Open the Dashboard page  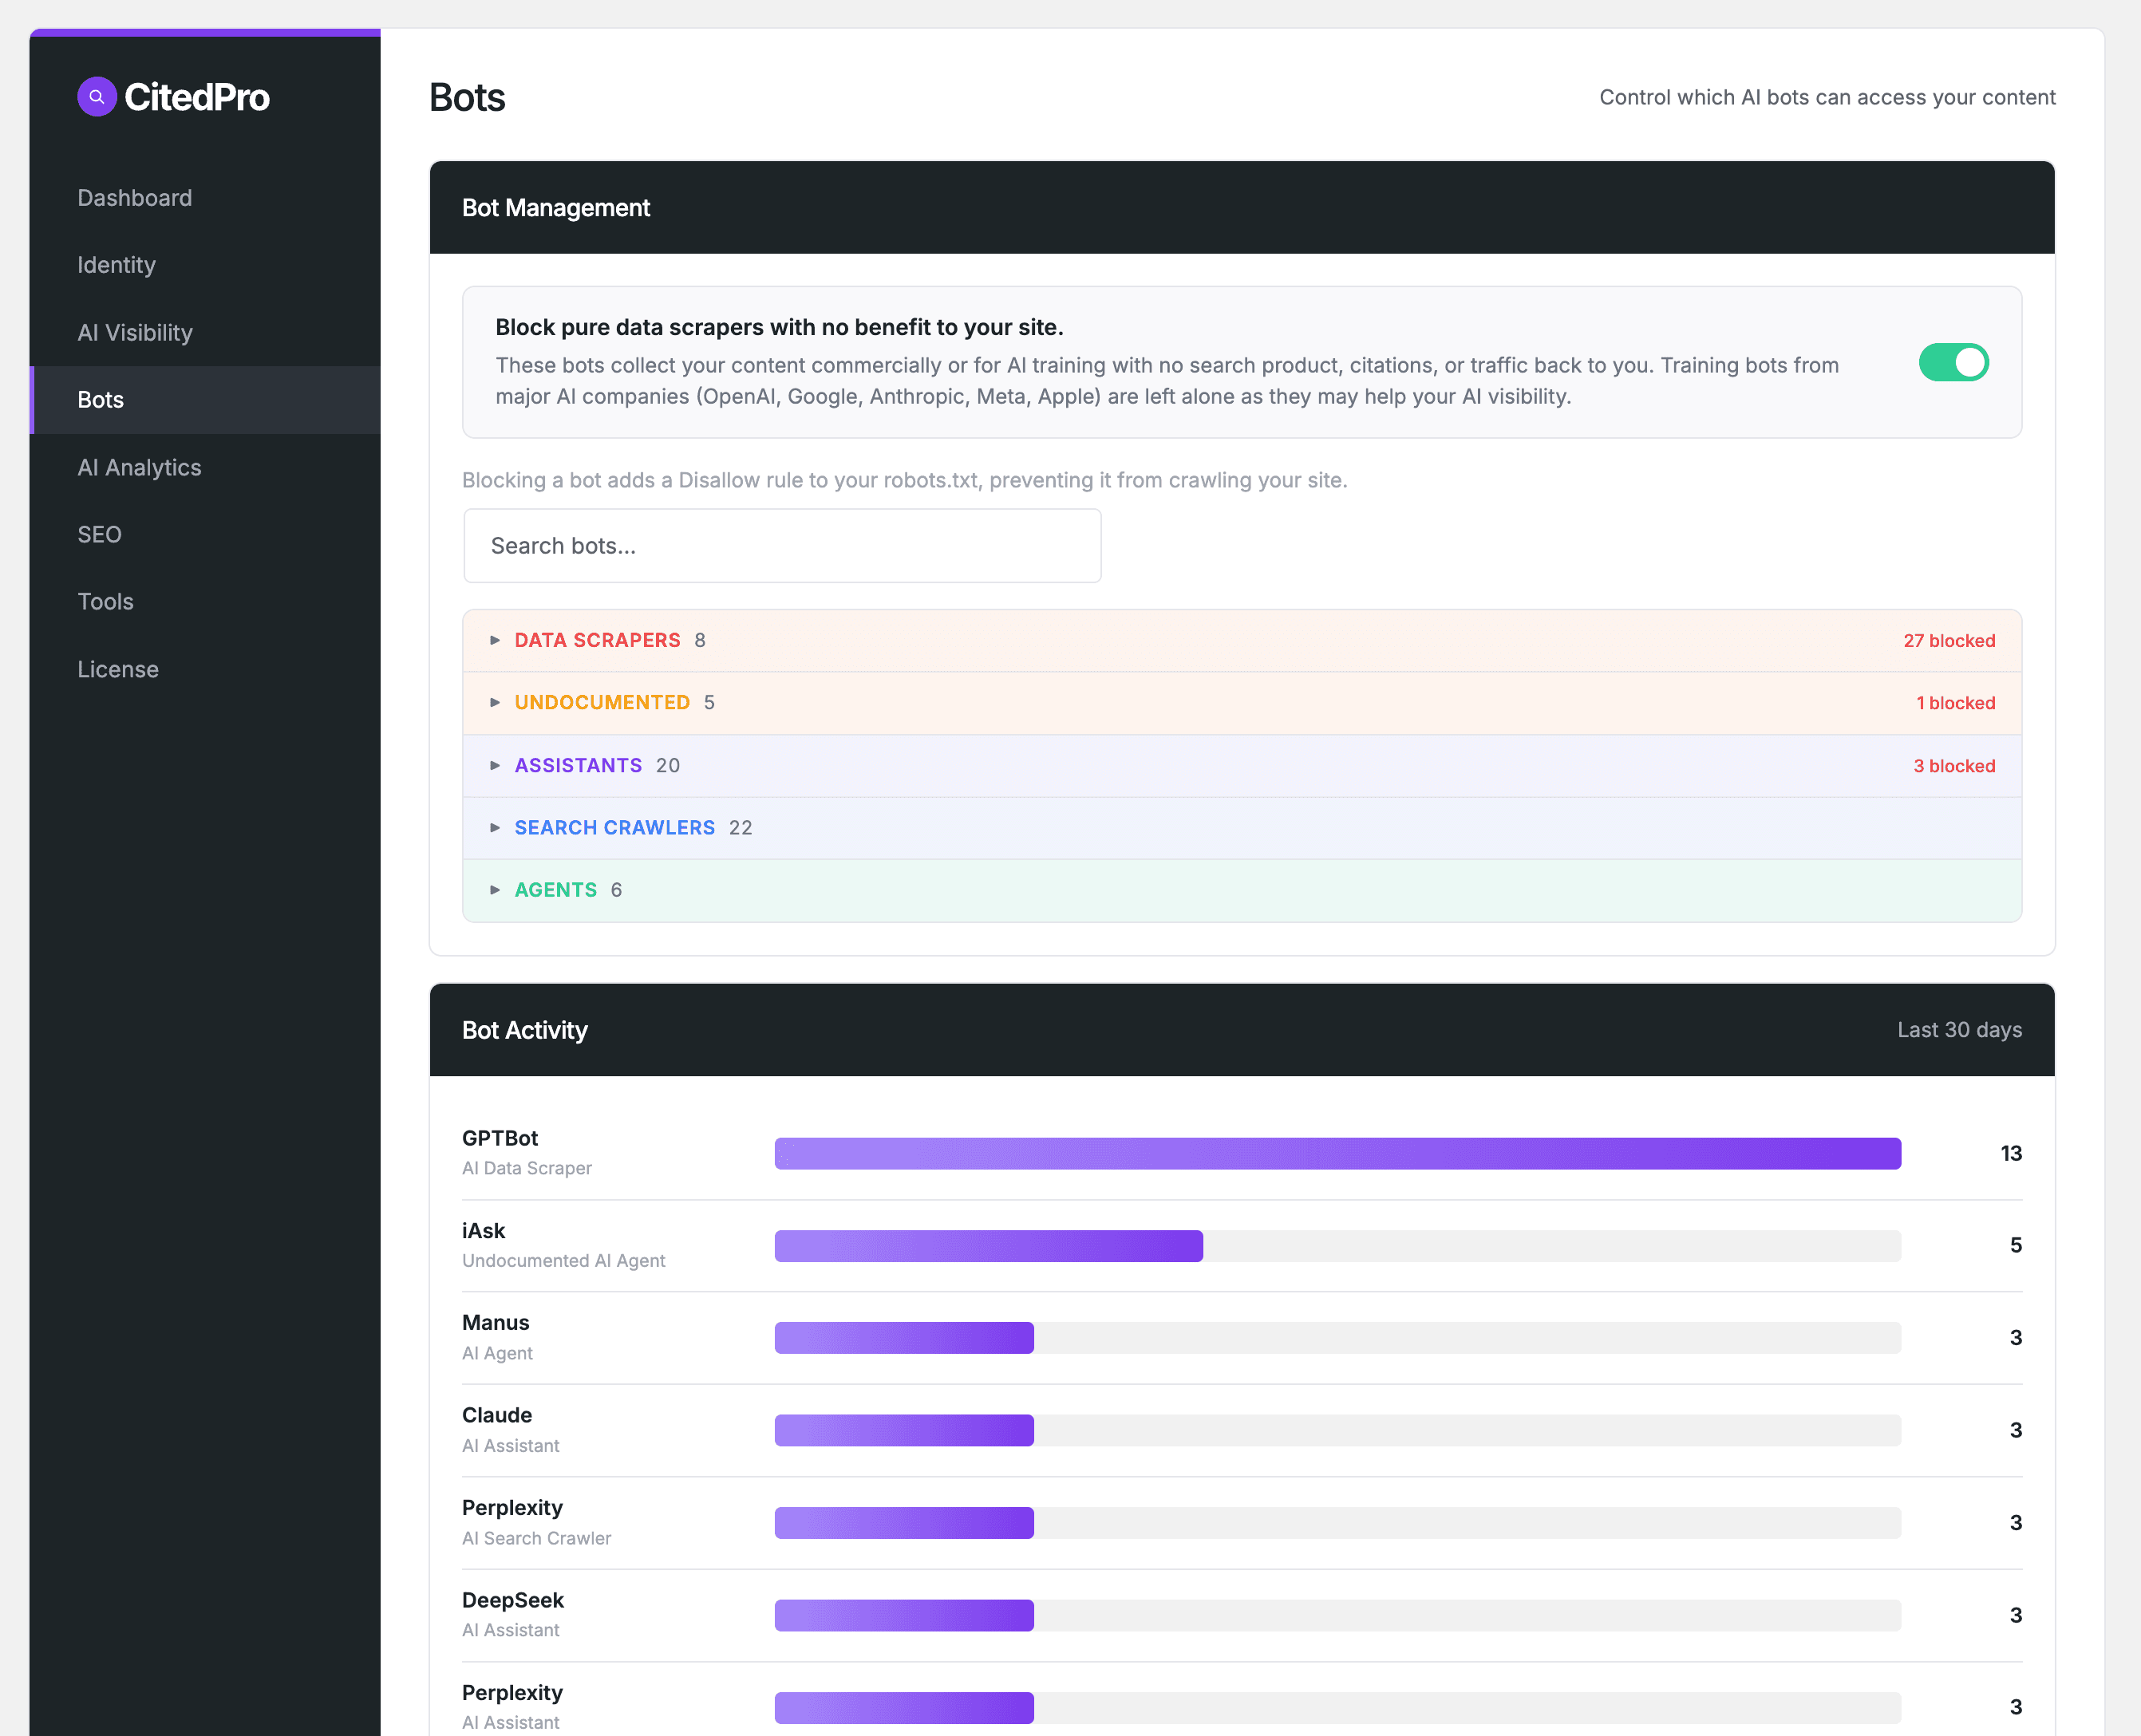[x=134, y=197]
